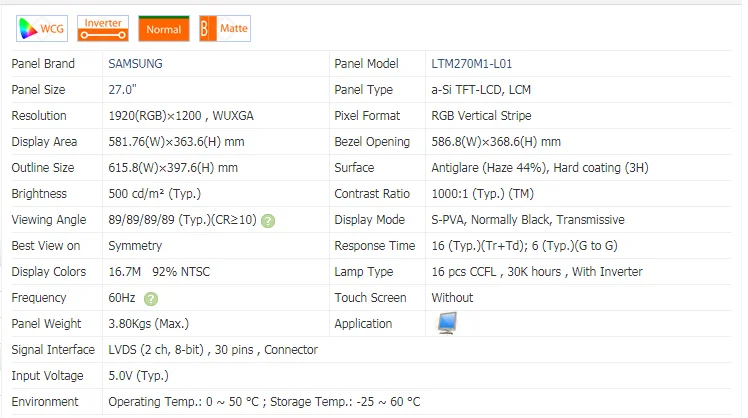This screenshot has height=418, width=748.
Task: Select the Symmetry best view value
Action: (x=135, y=246)
